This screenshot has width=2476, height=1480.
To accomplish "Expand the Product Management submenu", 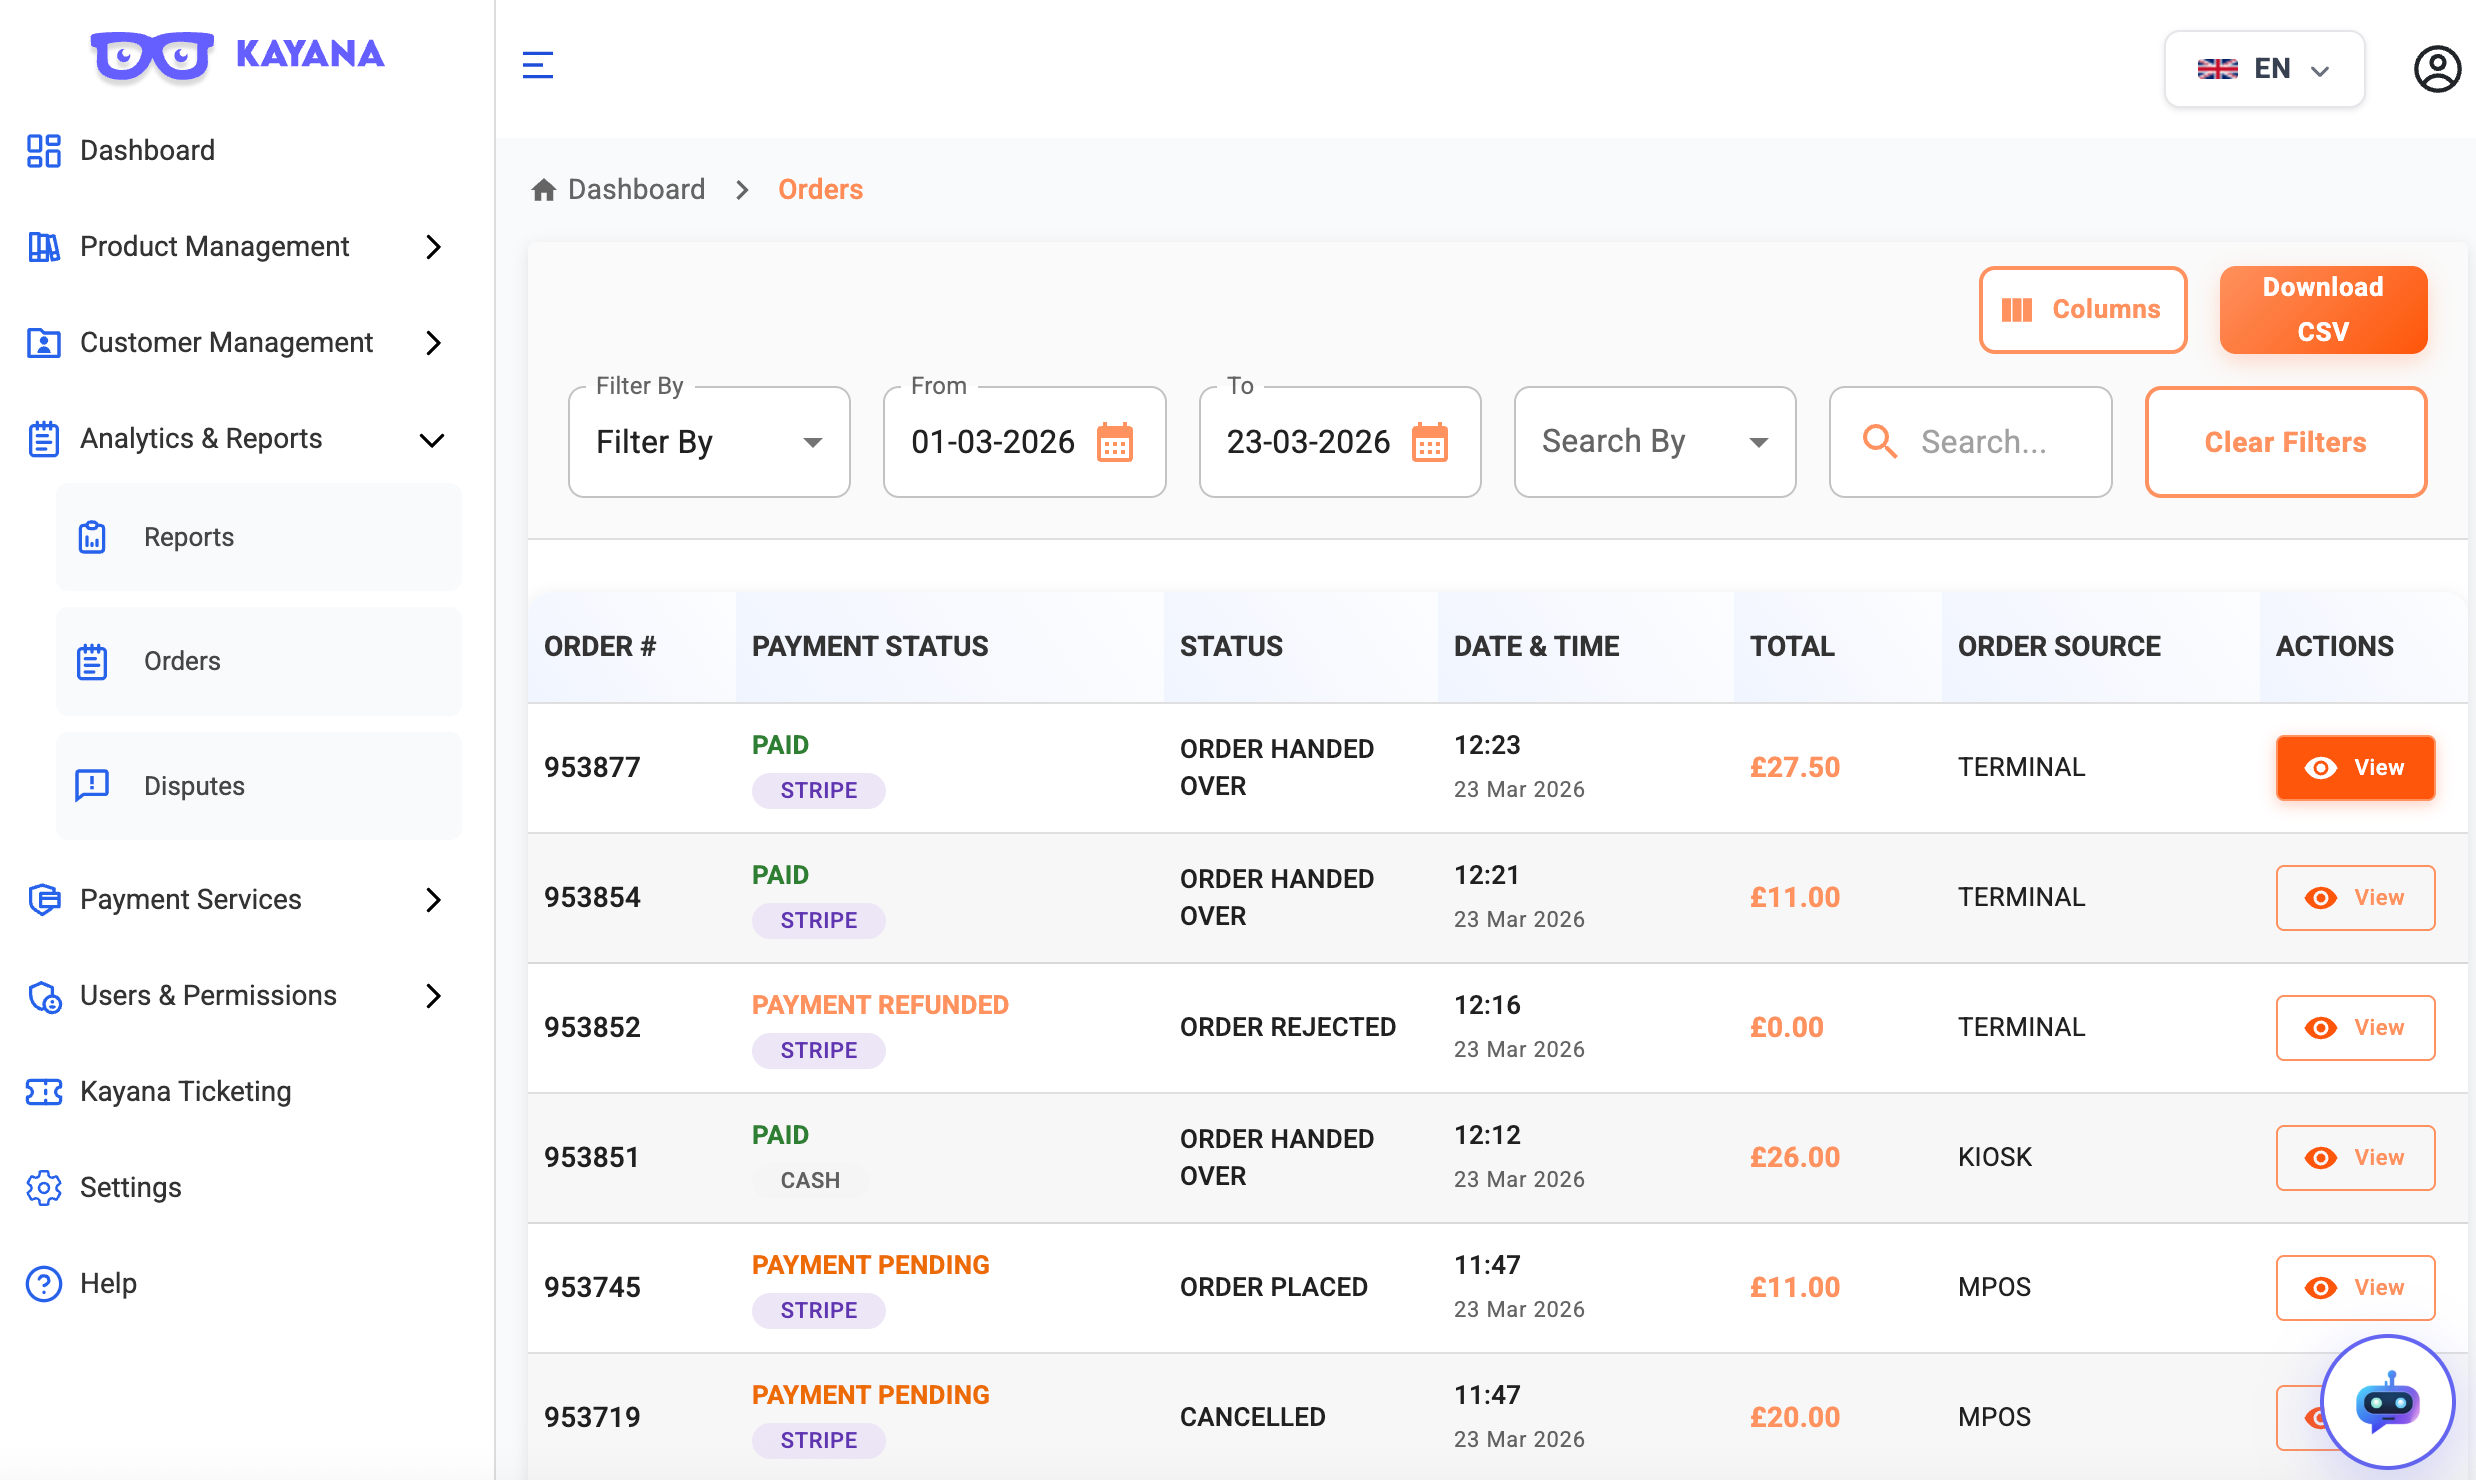I will [x=433, y=247].
